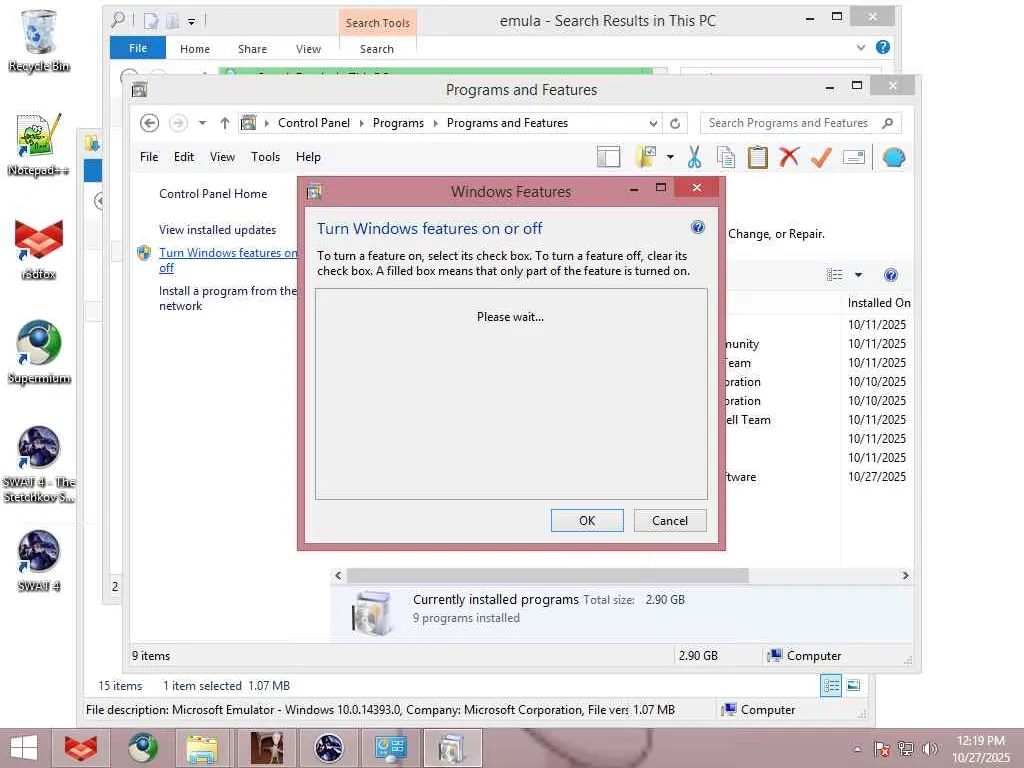
Task: Click Turn Windows features on or off link
Action: tap(227, 260)
